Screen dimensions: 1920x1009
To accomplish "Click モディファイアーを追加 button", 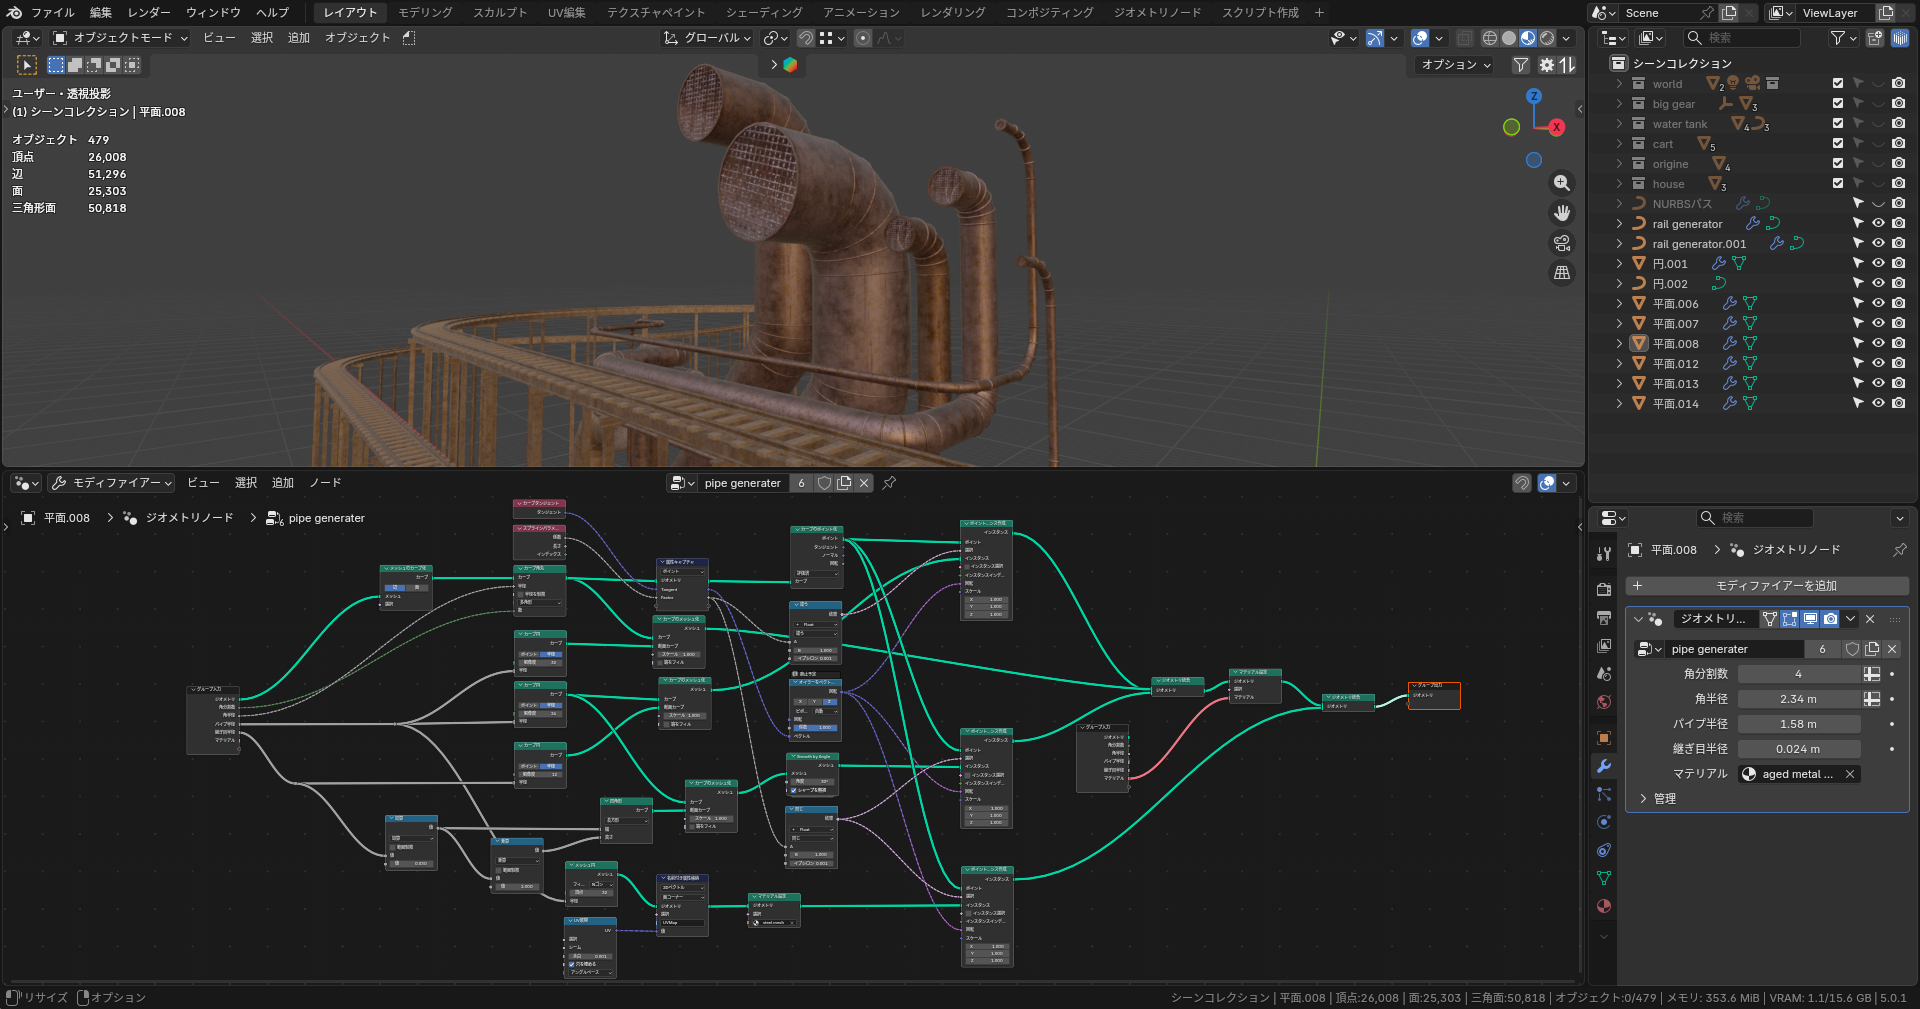I will pos(1767,586).
